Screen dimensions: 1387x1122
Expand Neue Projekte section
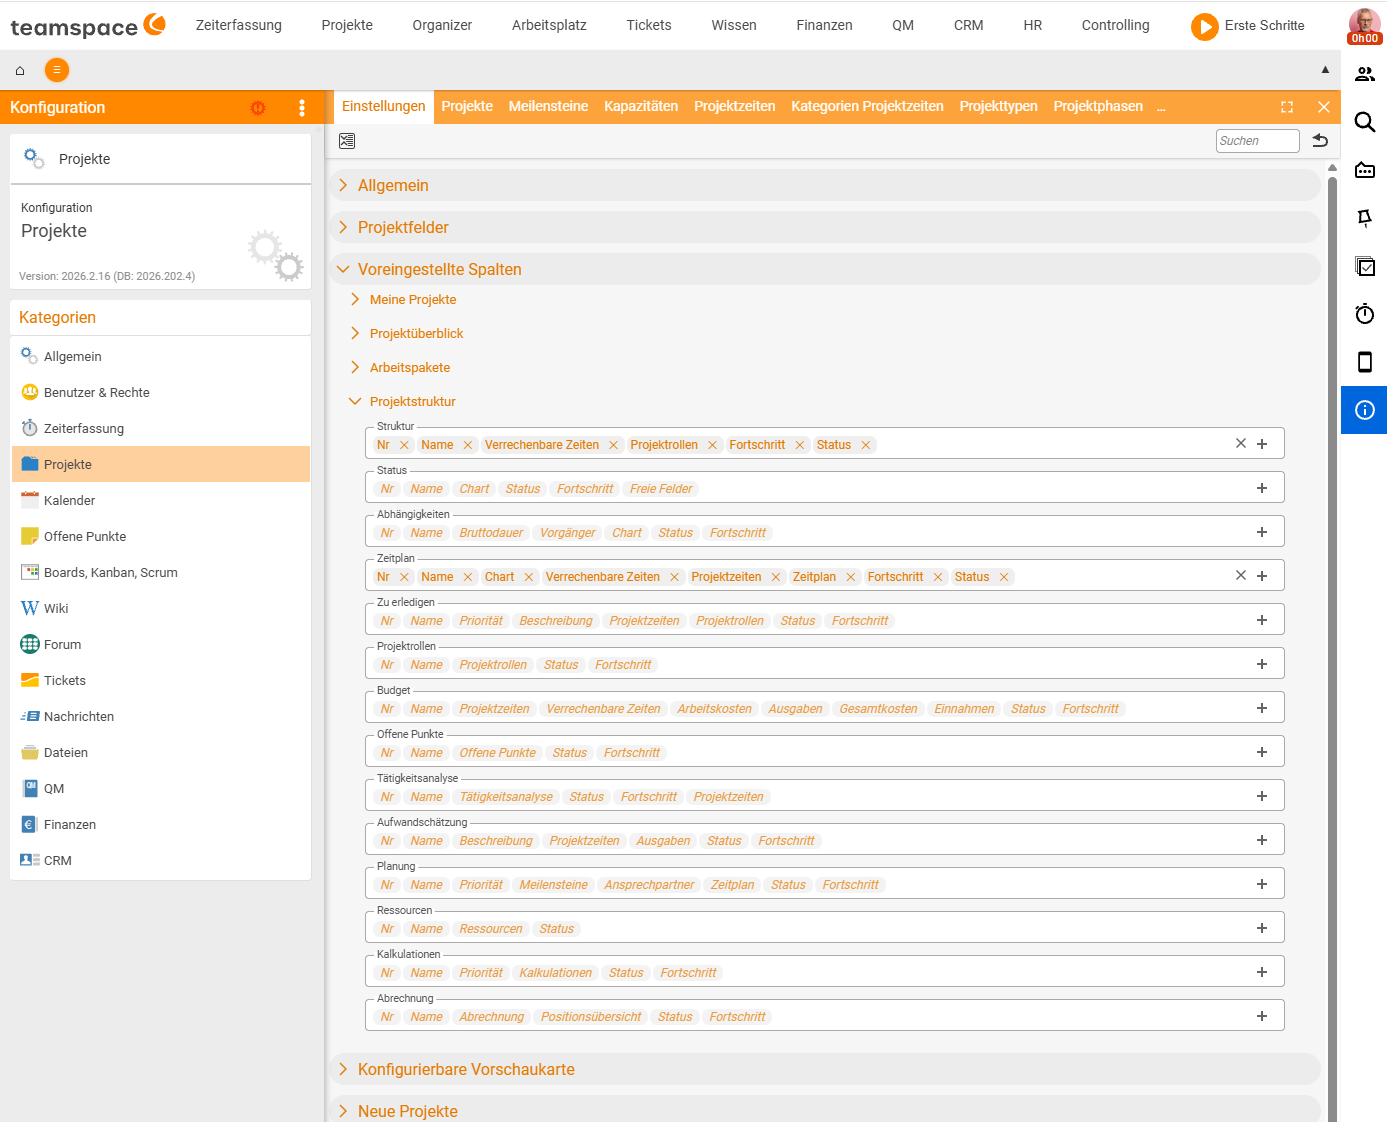click(x=825, y=1111)
